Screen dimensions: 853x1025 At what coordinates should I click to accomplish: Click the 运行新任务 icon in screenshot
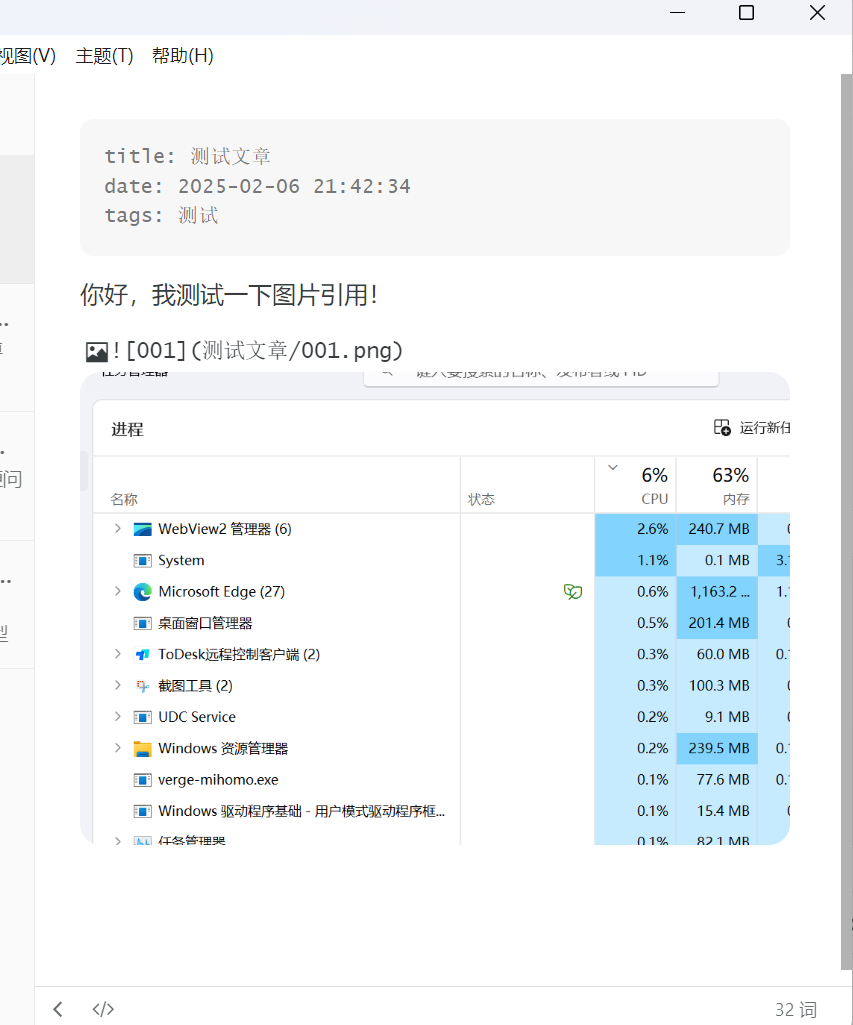pos(722,428)
